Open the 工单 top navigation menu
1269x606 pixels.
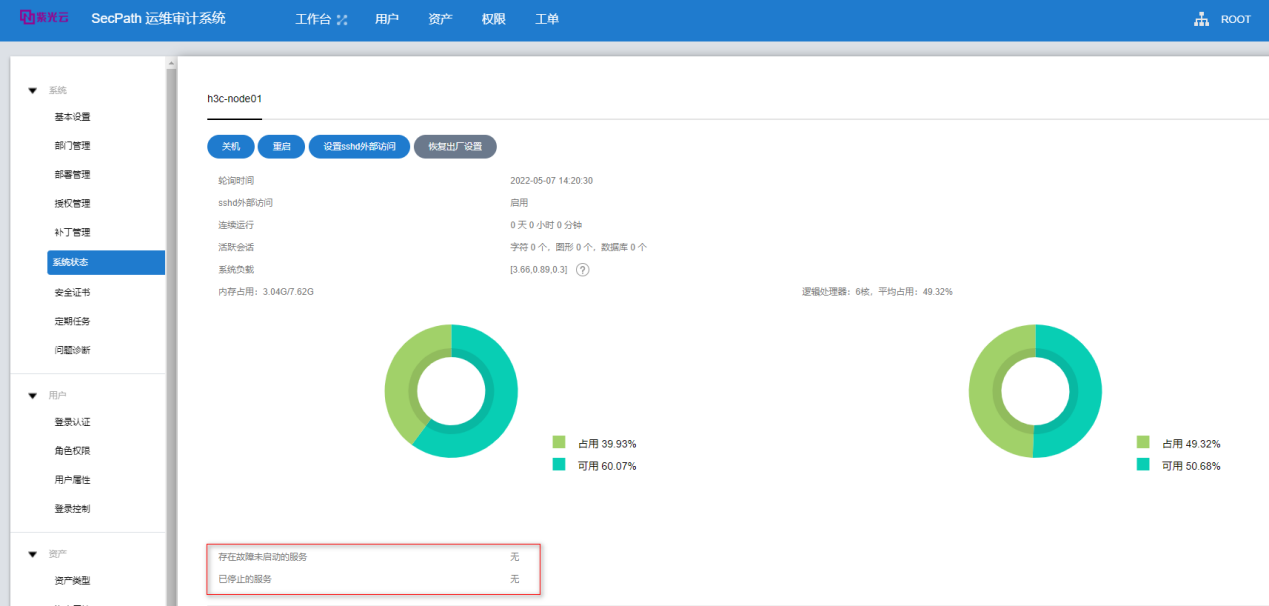coord(547,20)
